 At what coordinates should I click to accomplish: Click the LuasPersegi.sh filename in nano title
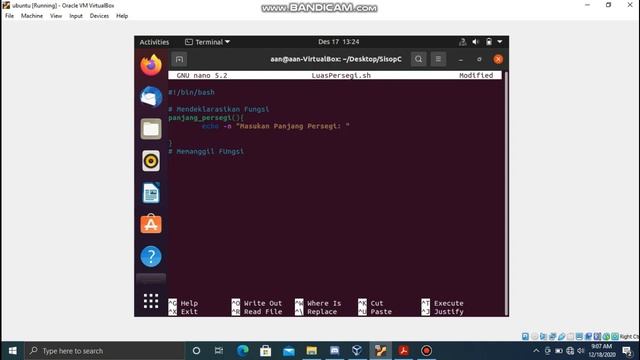click(341, 76)
